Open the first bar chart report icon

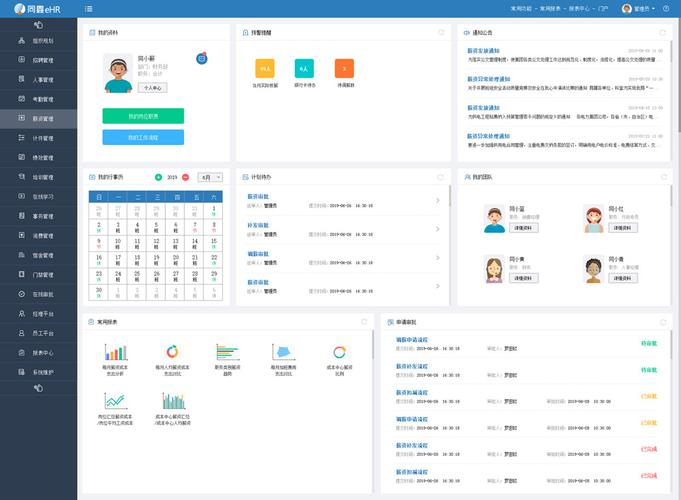[115, 352]
